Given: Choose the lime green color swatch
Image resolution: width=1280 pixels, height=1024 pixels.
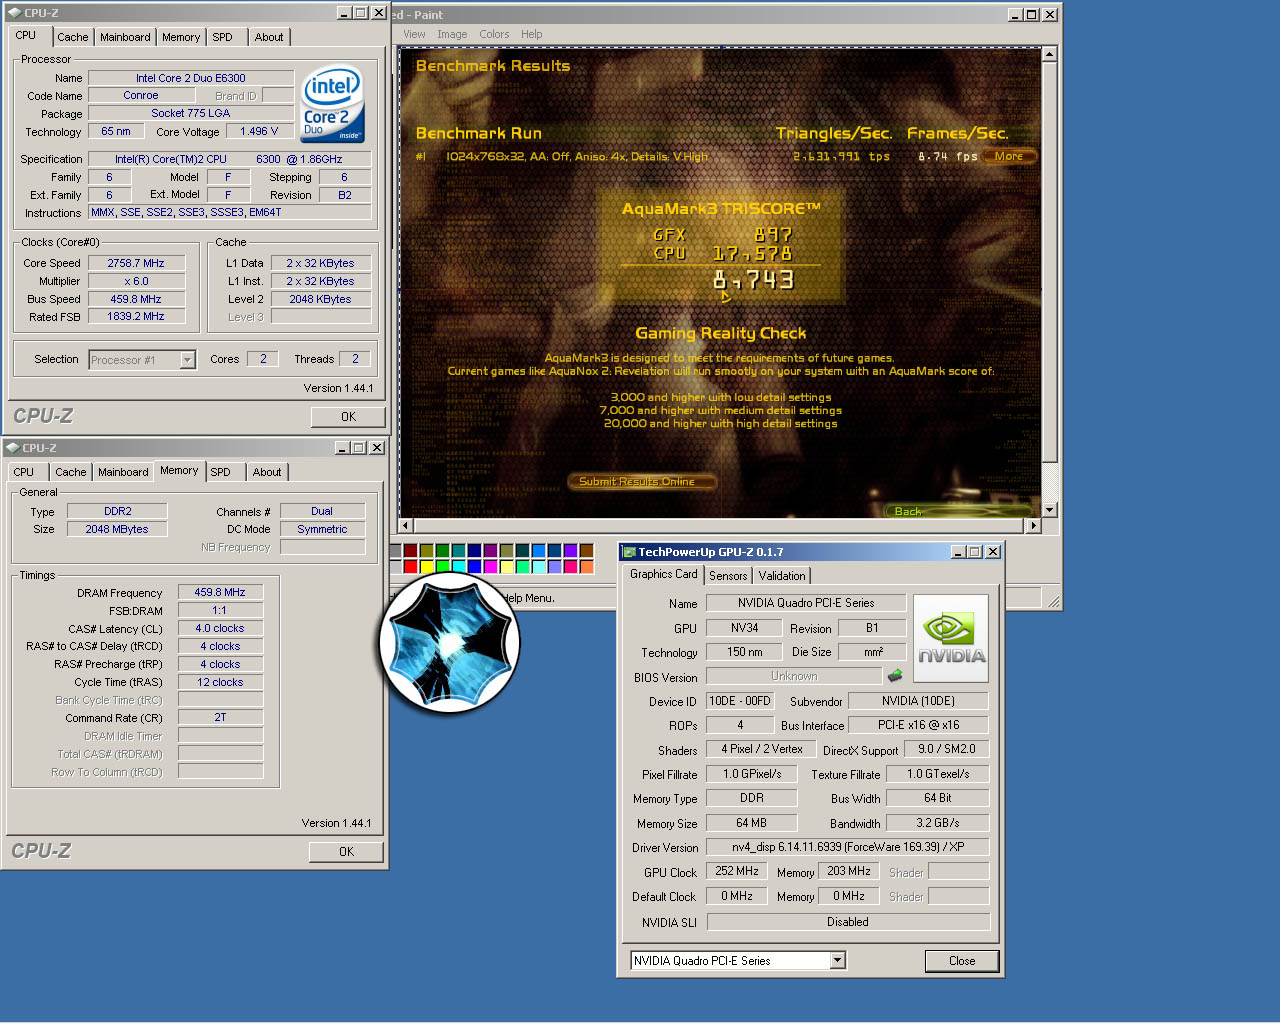Looking at the screenshot, I should pyautogui.click(x=442, y=567).
